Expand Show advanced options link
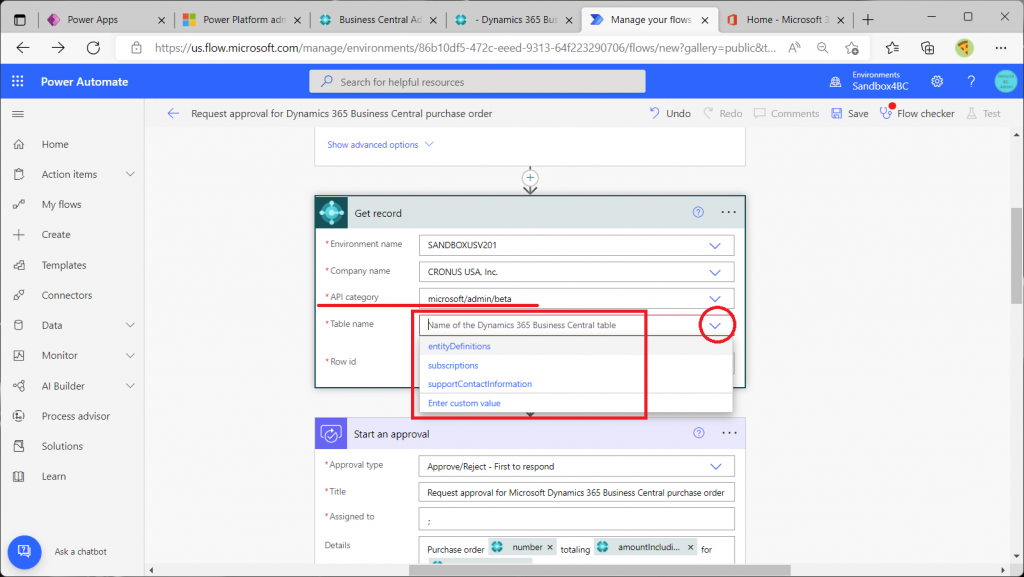Image resolution: width=1024 pixels, height=577 pixels. [x=380, y=145]
